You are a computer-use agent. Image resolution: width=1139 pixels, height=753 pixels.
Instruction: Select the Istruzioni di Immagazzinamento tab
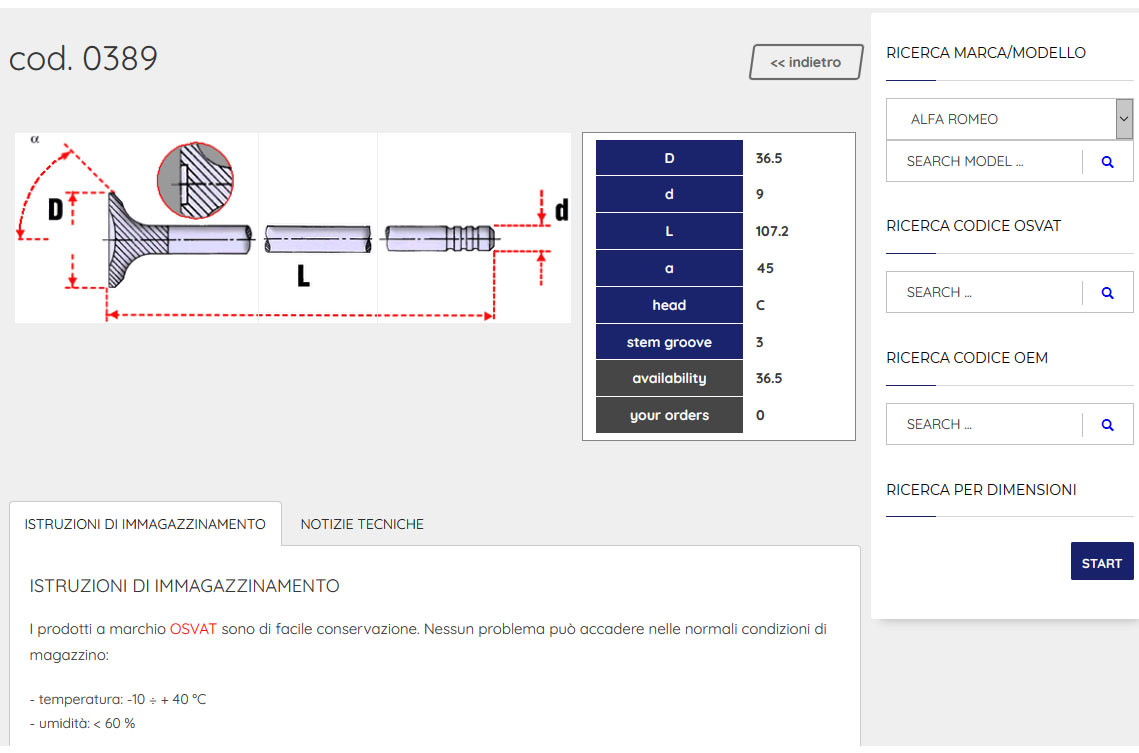pyautogui.click(x=145, y=524)
